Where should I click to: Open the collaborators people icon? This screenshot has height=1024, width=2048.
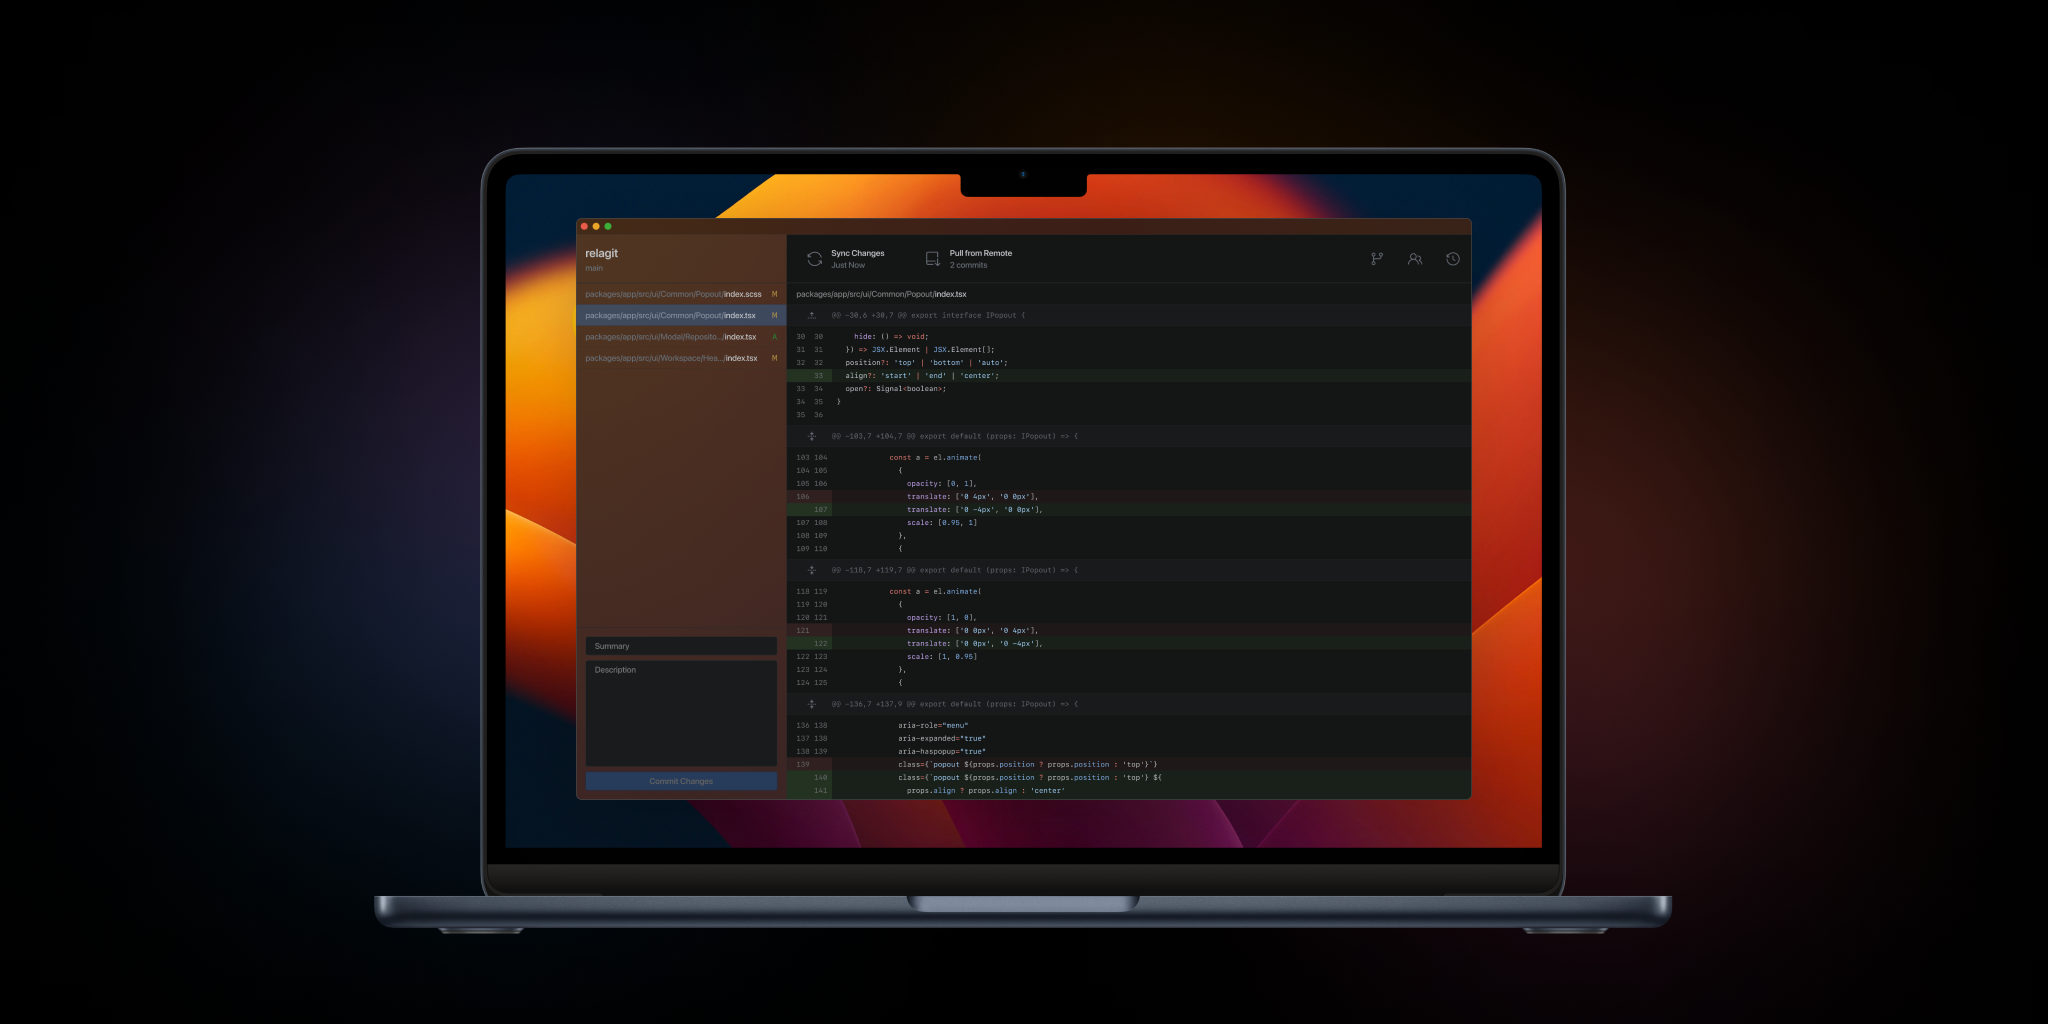click(x=1415, y=259)
